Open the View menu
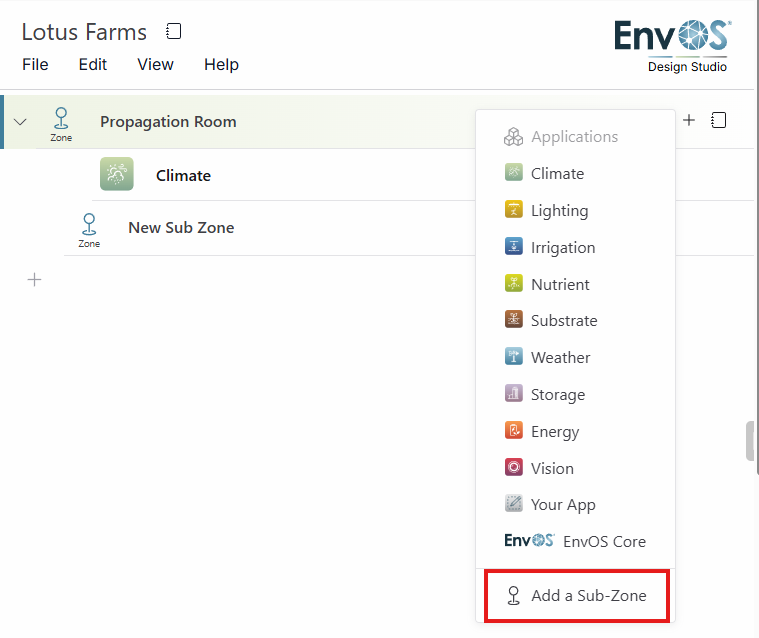The height and width of the screenshot is (638, 759). pos(155,64)
